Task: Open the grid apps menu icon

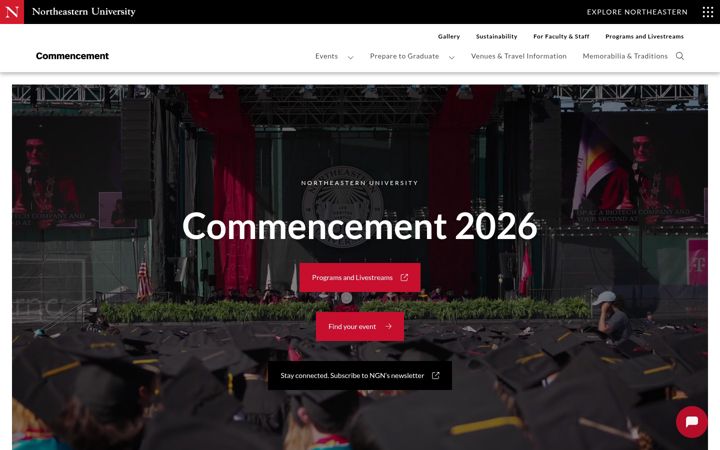Action: point(708,12)
